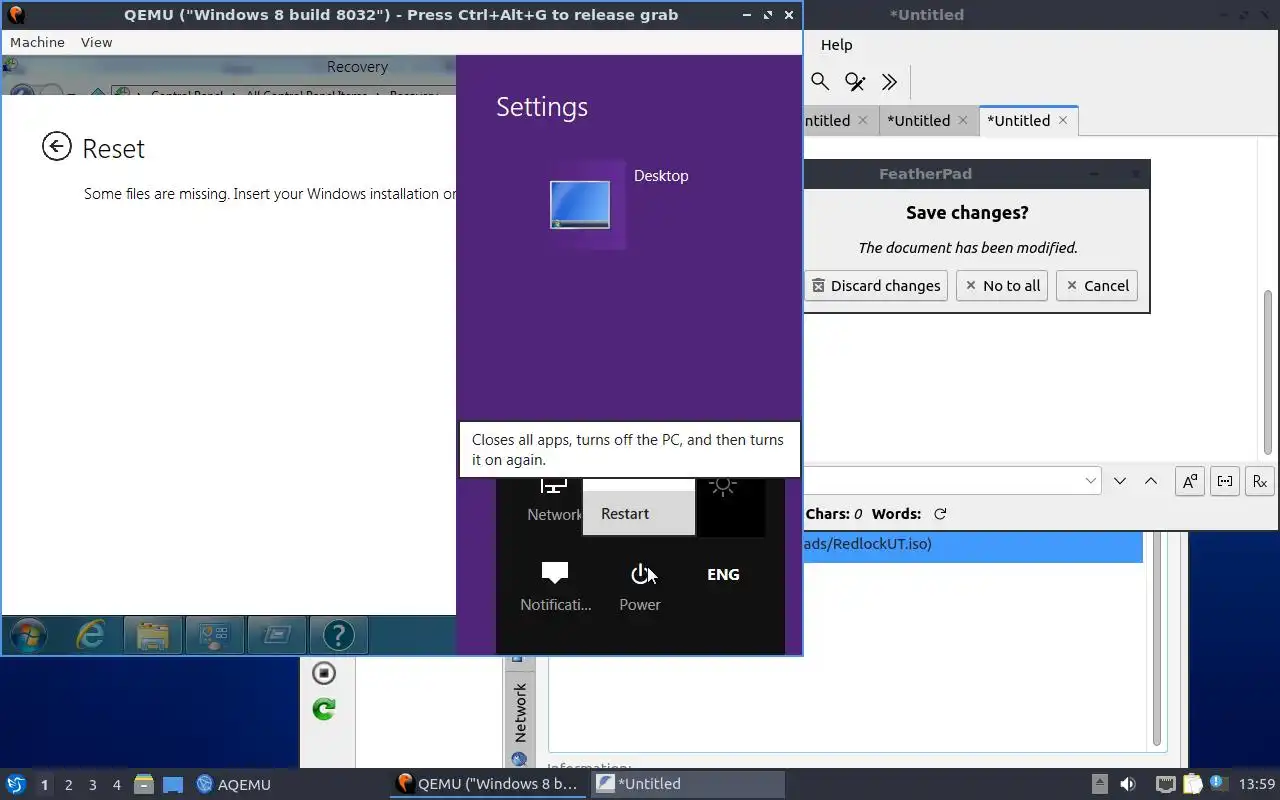Jump to previous search match (up arrow)

1151,481
